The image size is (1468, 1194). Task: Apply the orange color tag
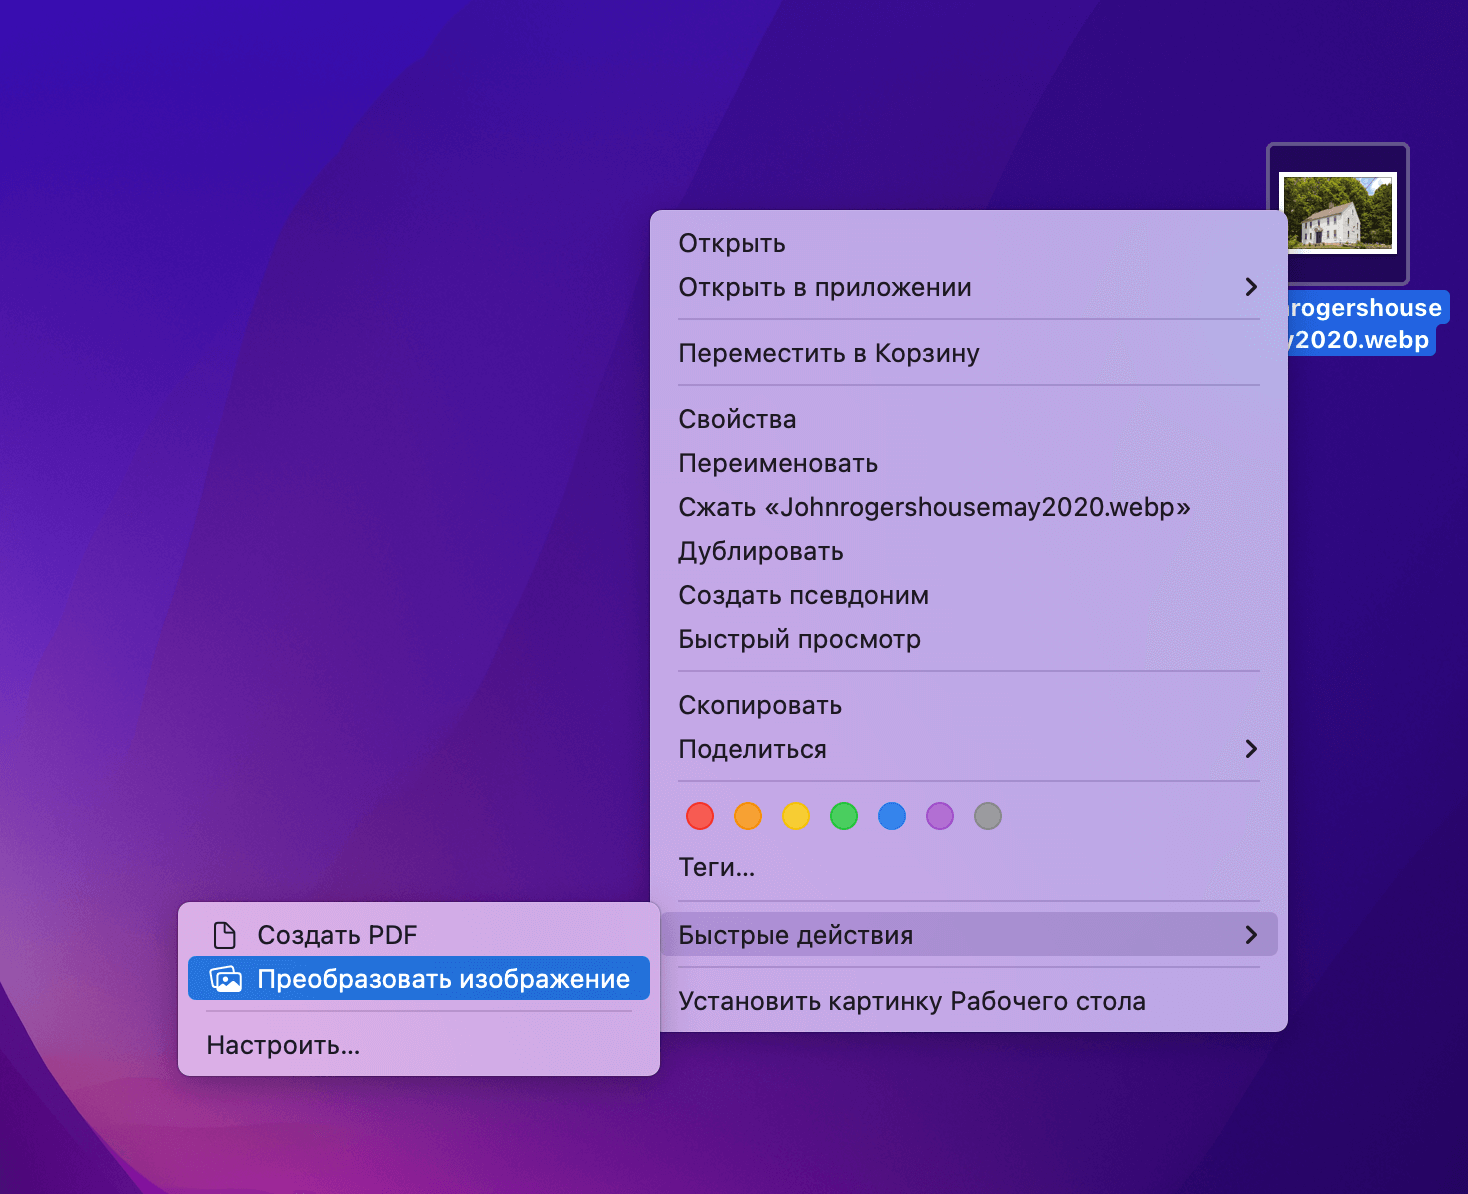coord(748,816)
